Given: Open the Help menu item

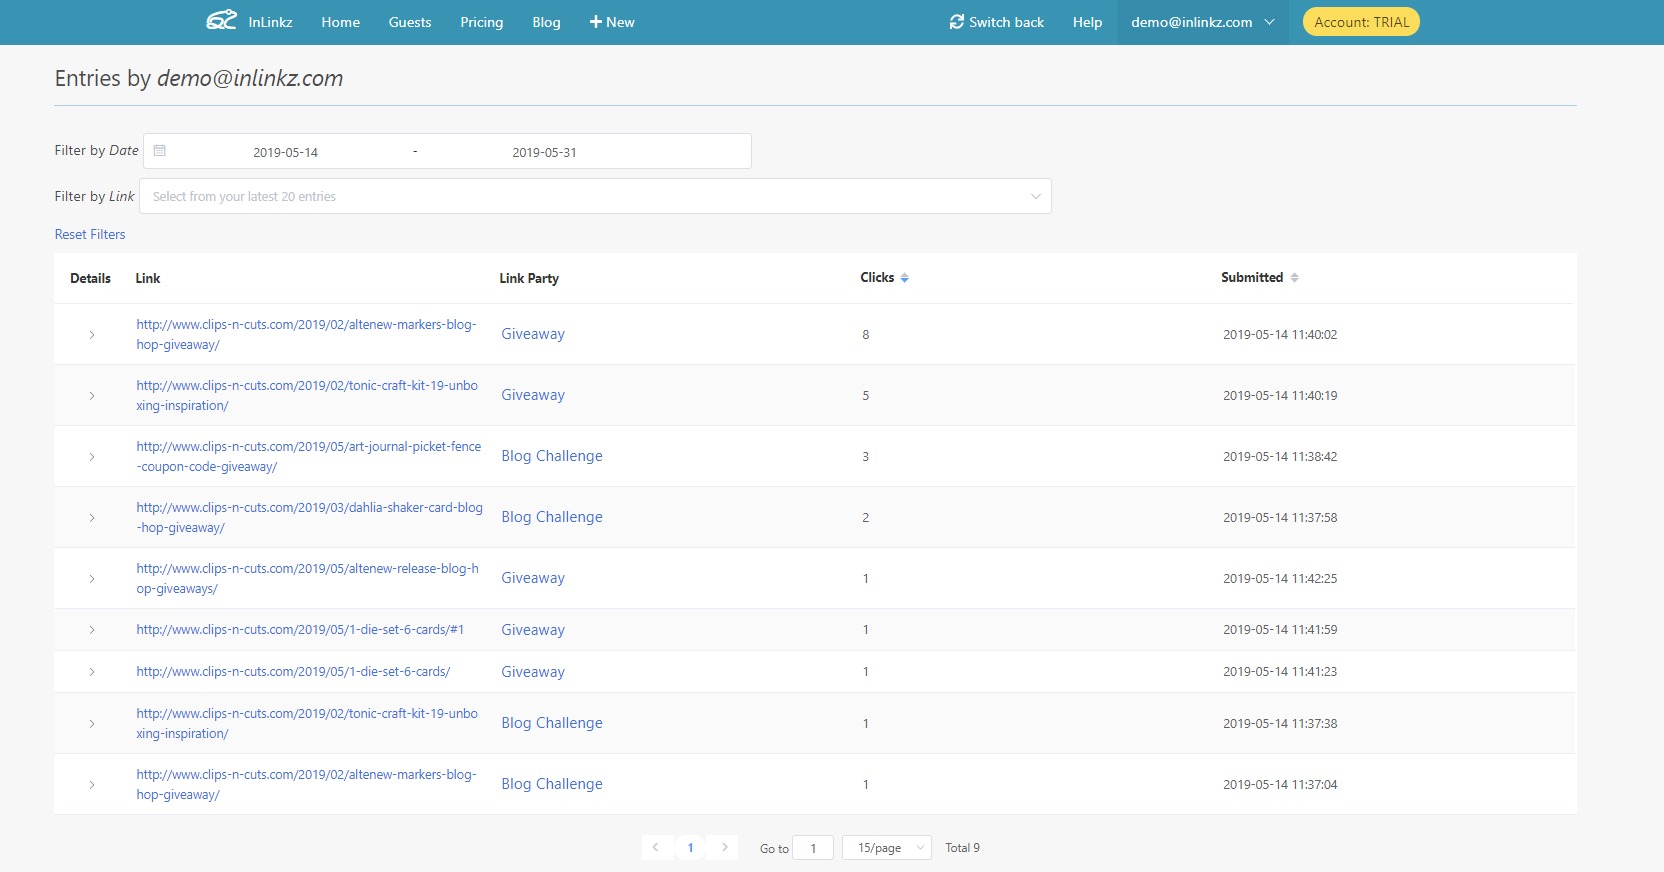Looking at the screenshot, I should pyautogui.click(x=1087, y=22).
